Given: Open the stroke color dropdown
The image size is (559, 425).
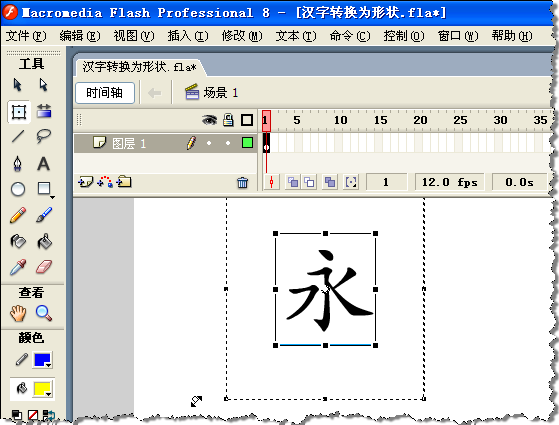Looking at the screenshot, I should (42, 360).
